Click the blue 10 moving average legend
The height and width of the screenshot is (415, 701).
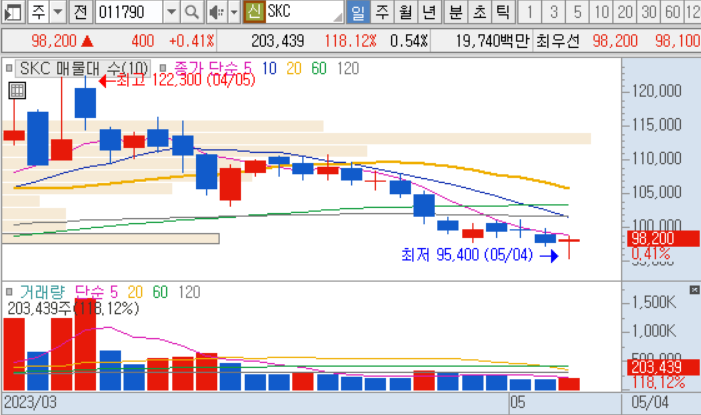click(x=269, y=68)
